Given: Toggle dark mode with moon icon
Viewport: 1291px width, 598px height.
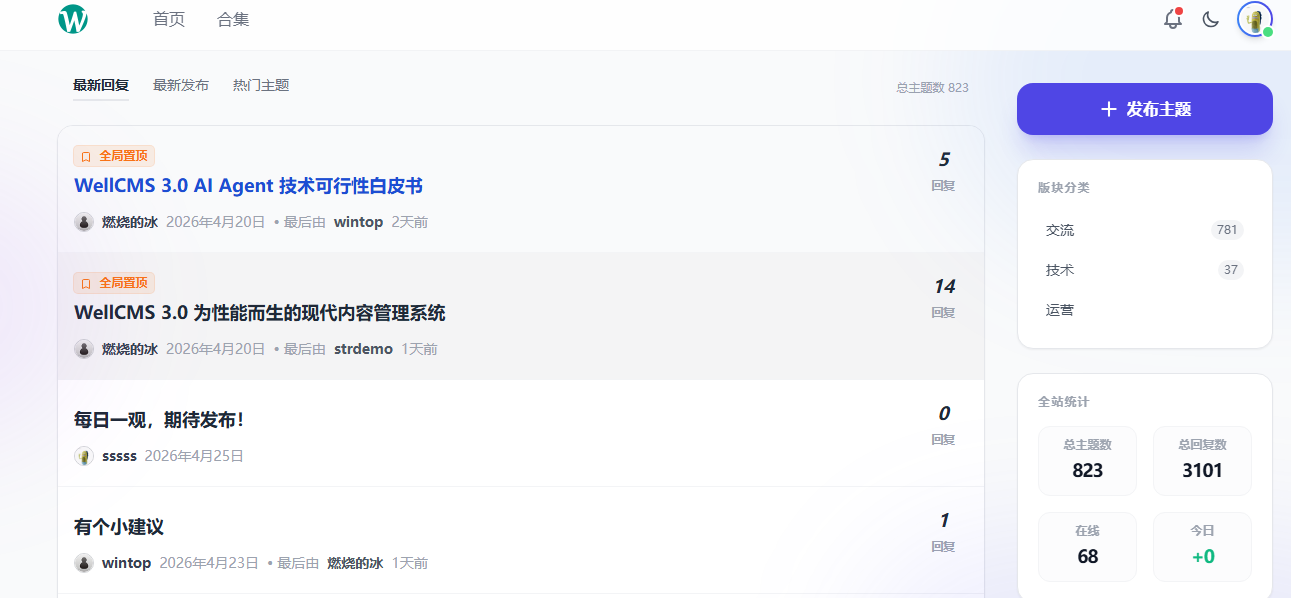Looking at the screenshot, I should pos(1211,19).
